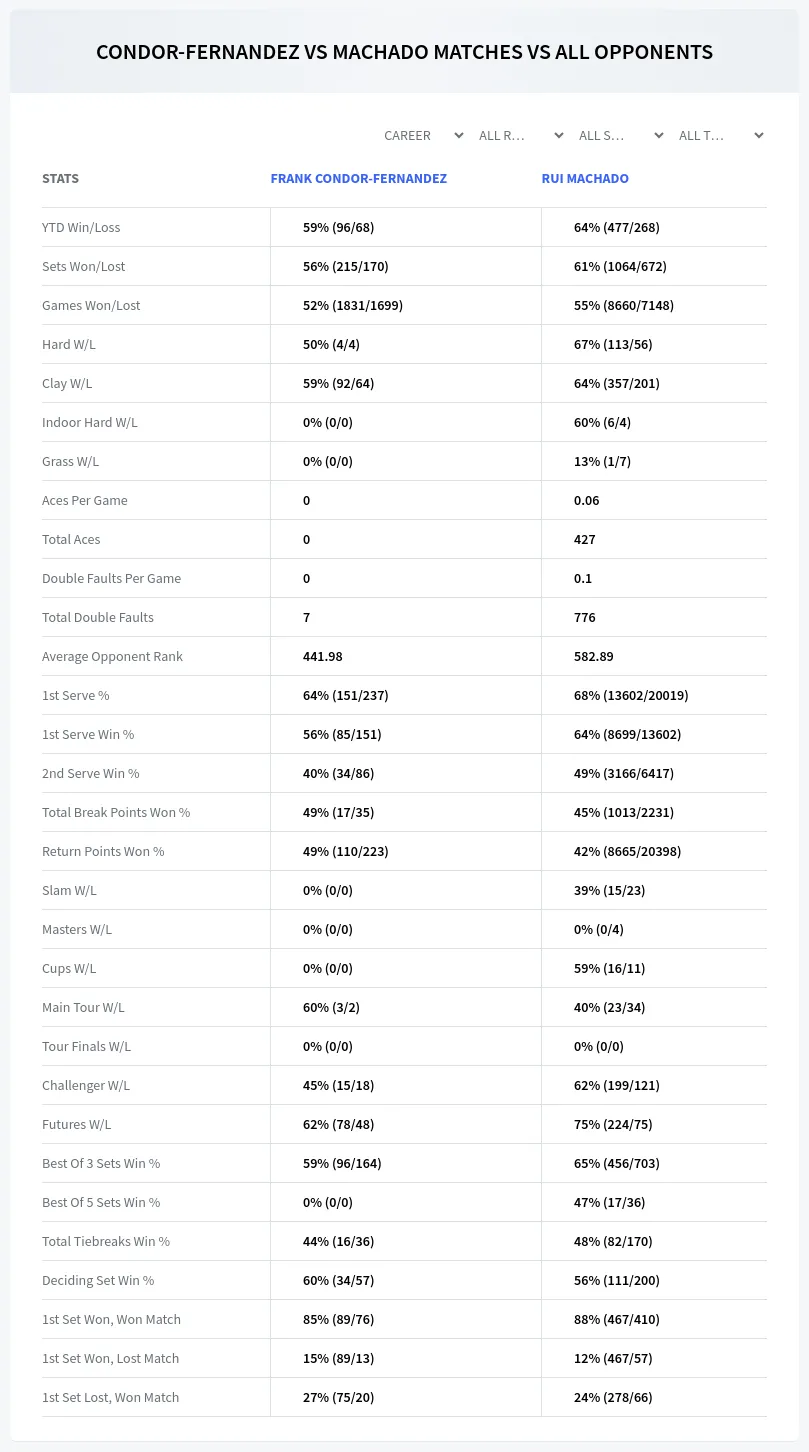The width and height of the screenshot is (809, 1452).
Task: Open the ALL S... surfaces dropdown
Action: (621, 135)
